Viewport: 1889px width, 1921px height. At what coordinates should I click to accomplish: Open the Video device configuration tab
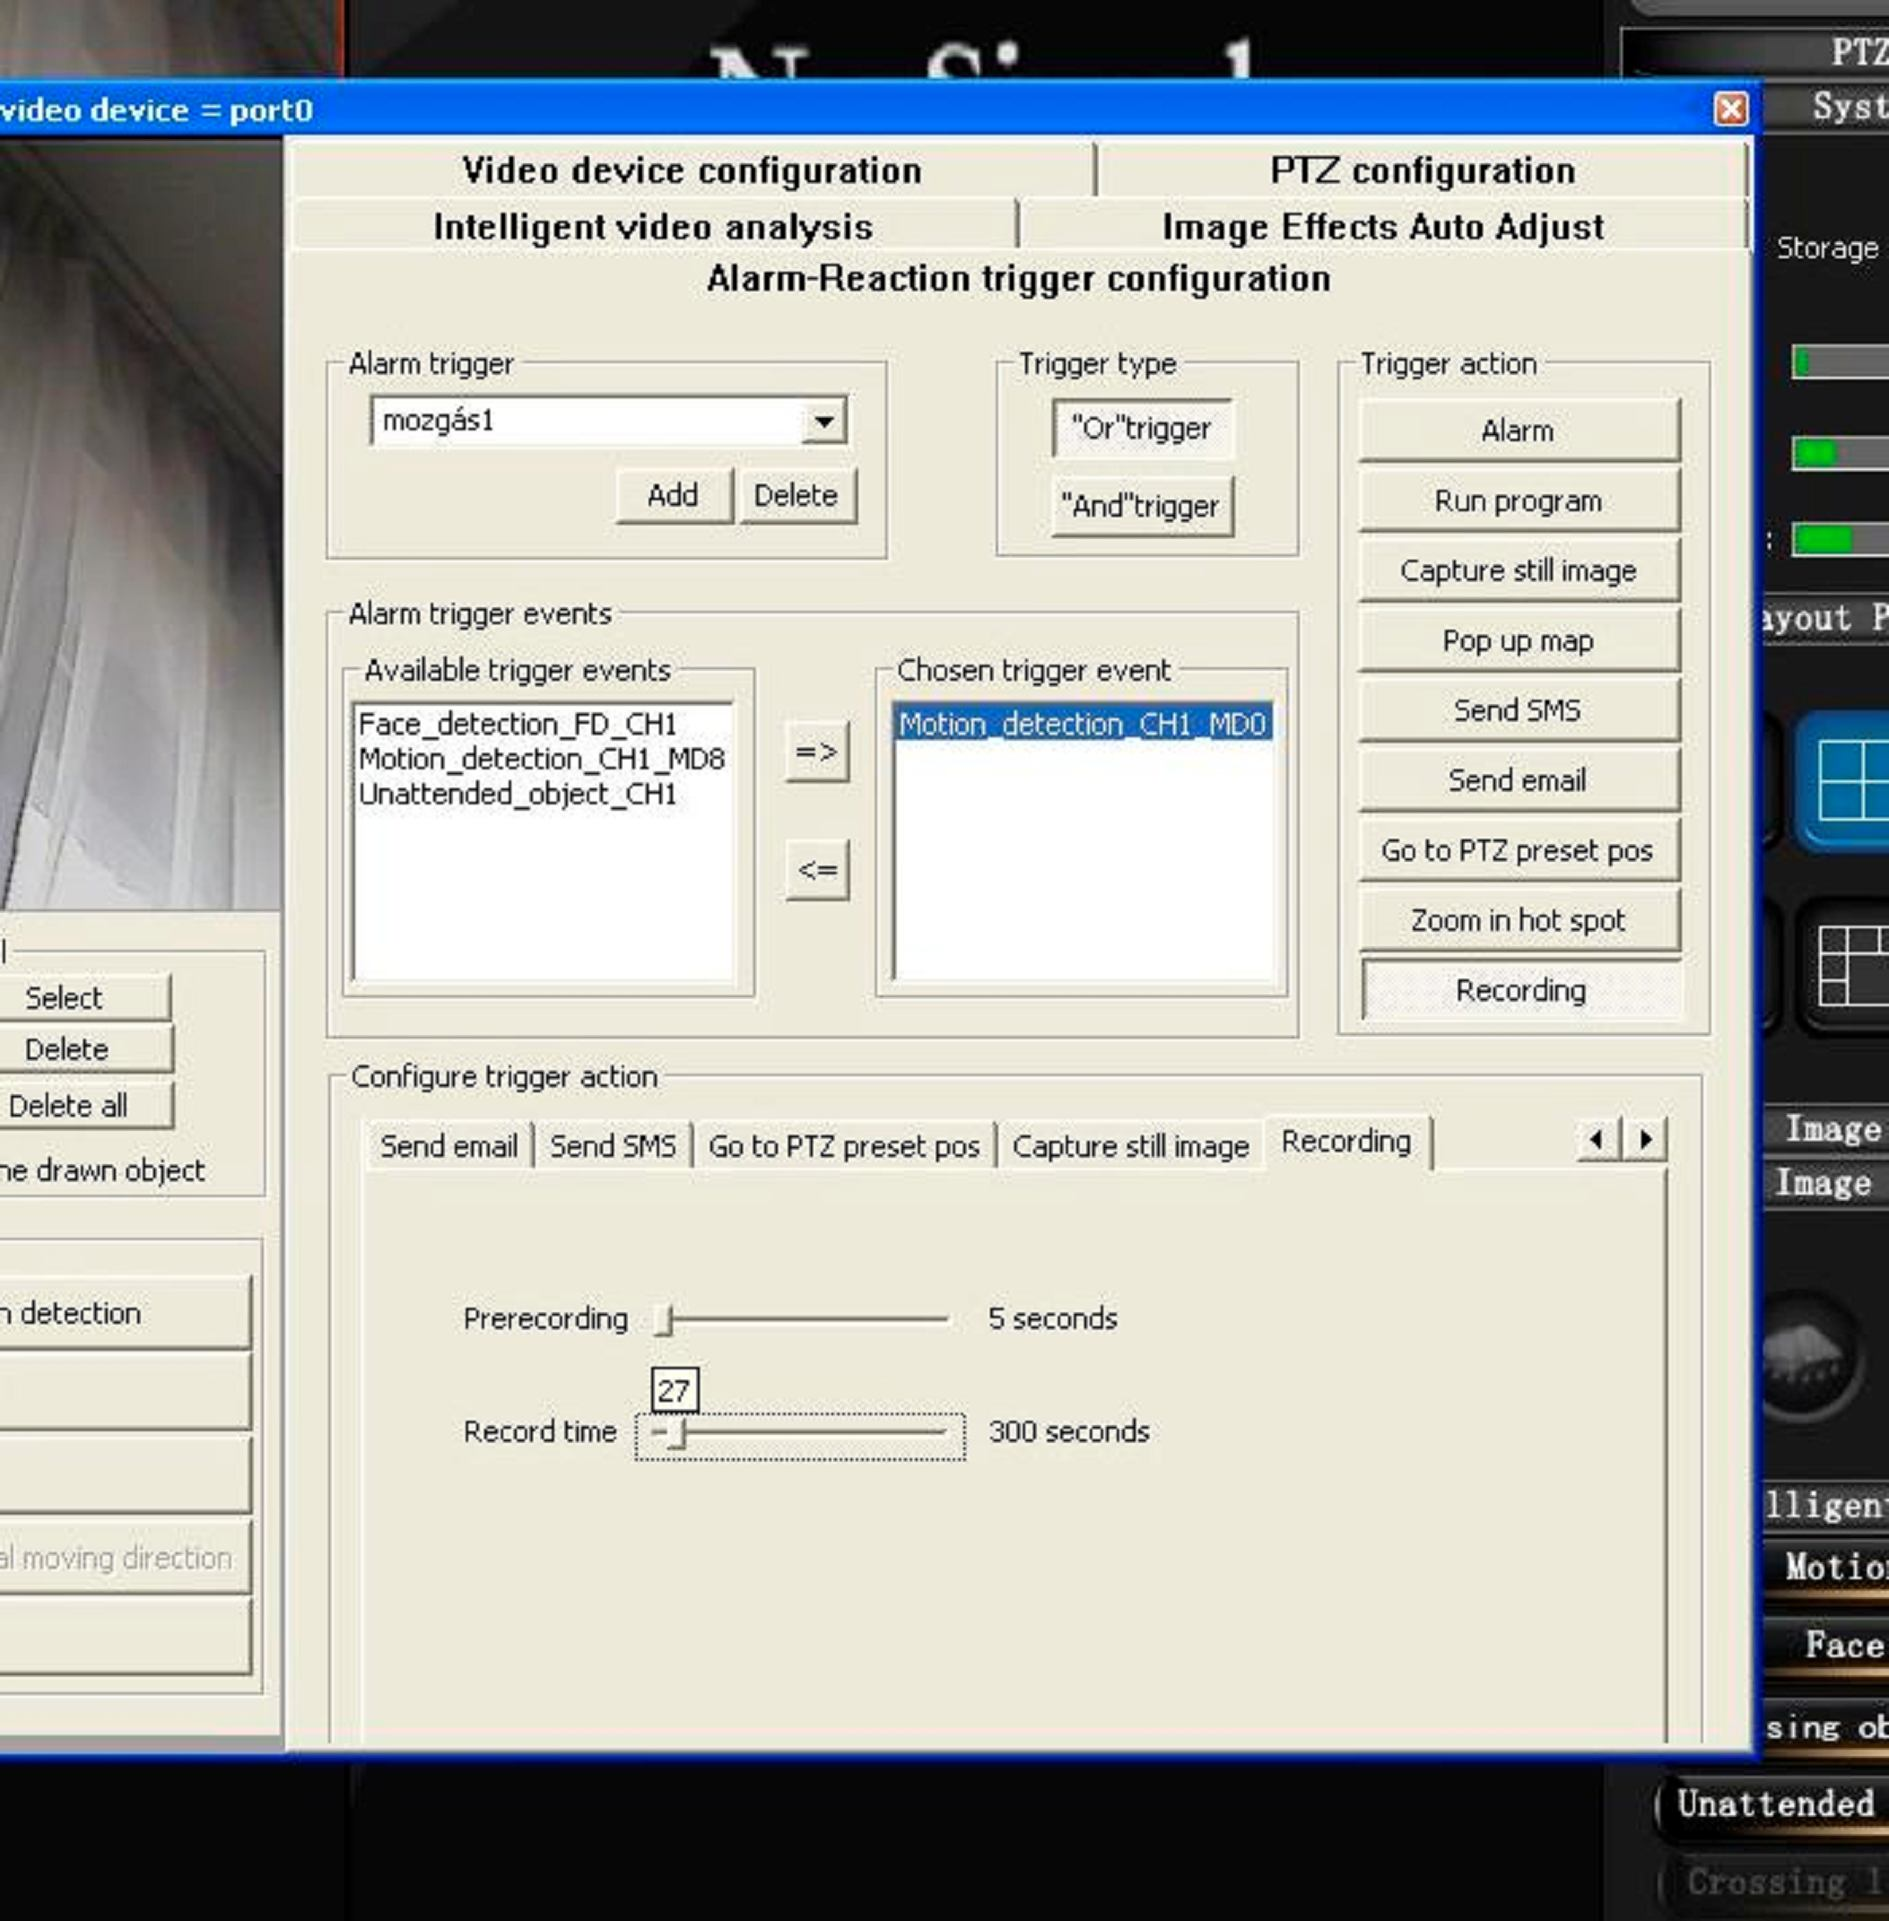click(692, 170)
